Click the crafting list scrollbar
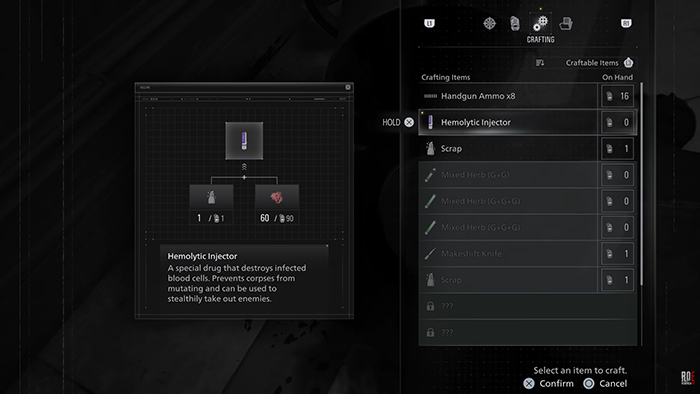Screen dimensions: 700x394 pos(642,184)
